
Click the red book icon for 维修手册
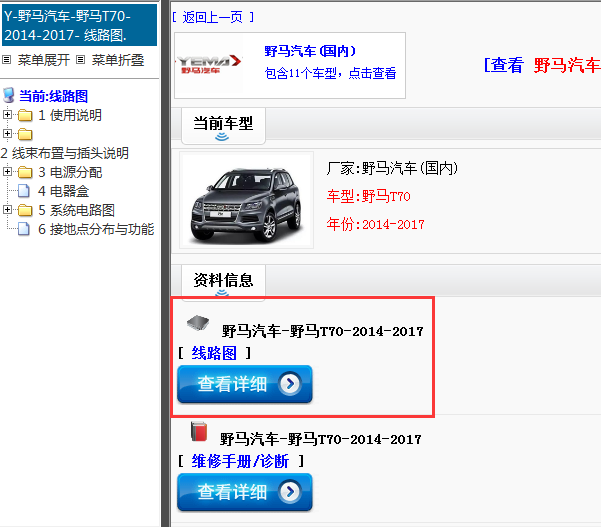pos(199,431)
